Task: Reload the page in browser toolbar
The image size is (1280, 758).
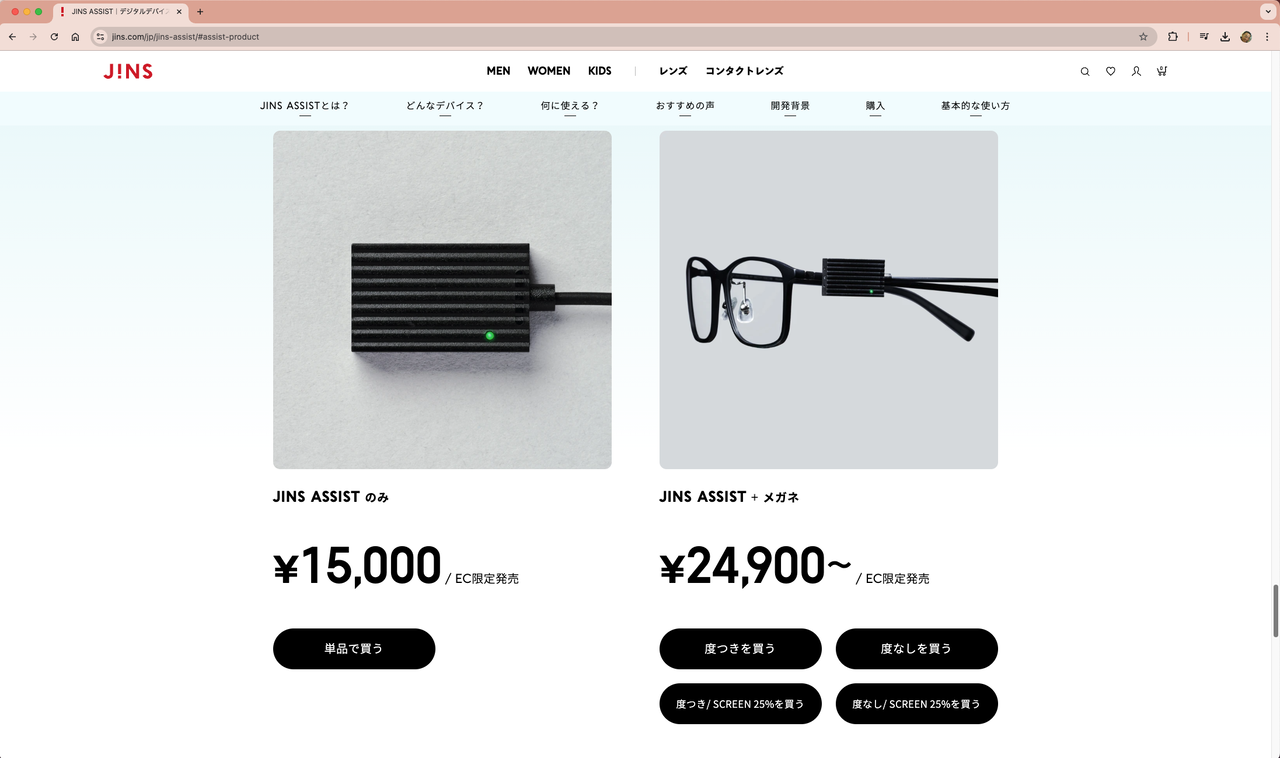Action: click(x=54, y=36)
